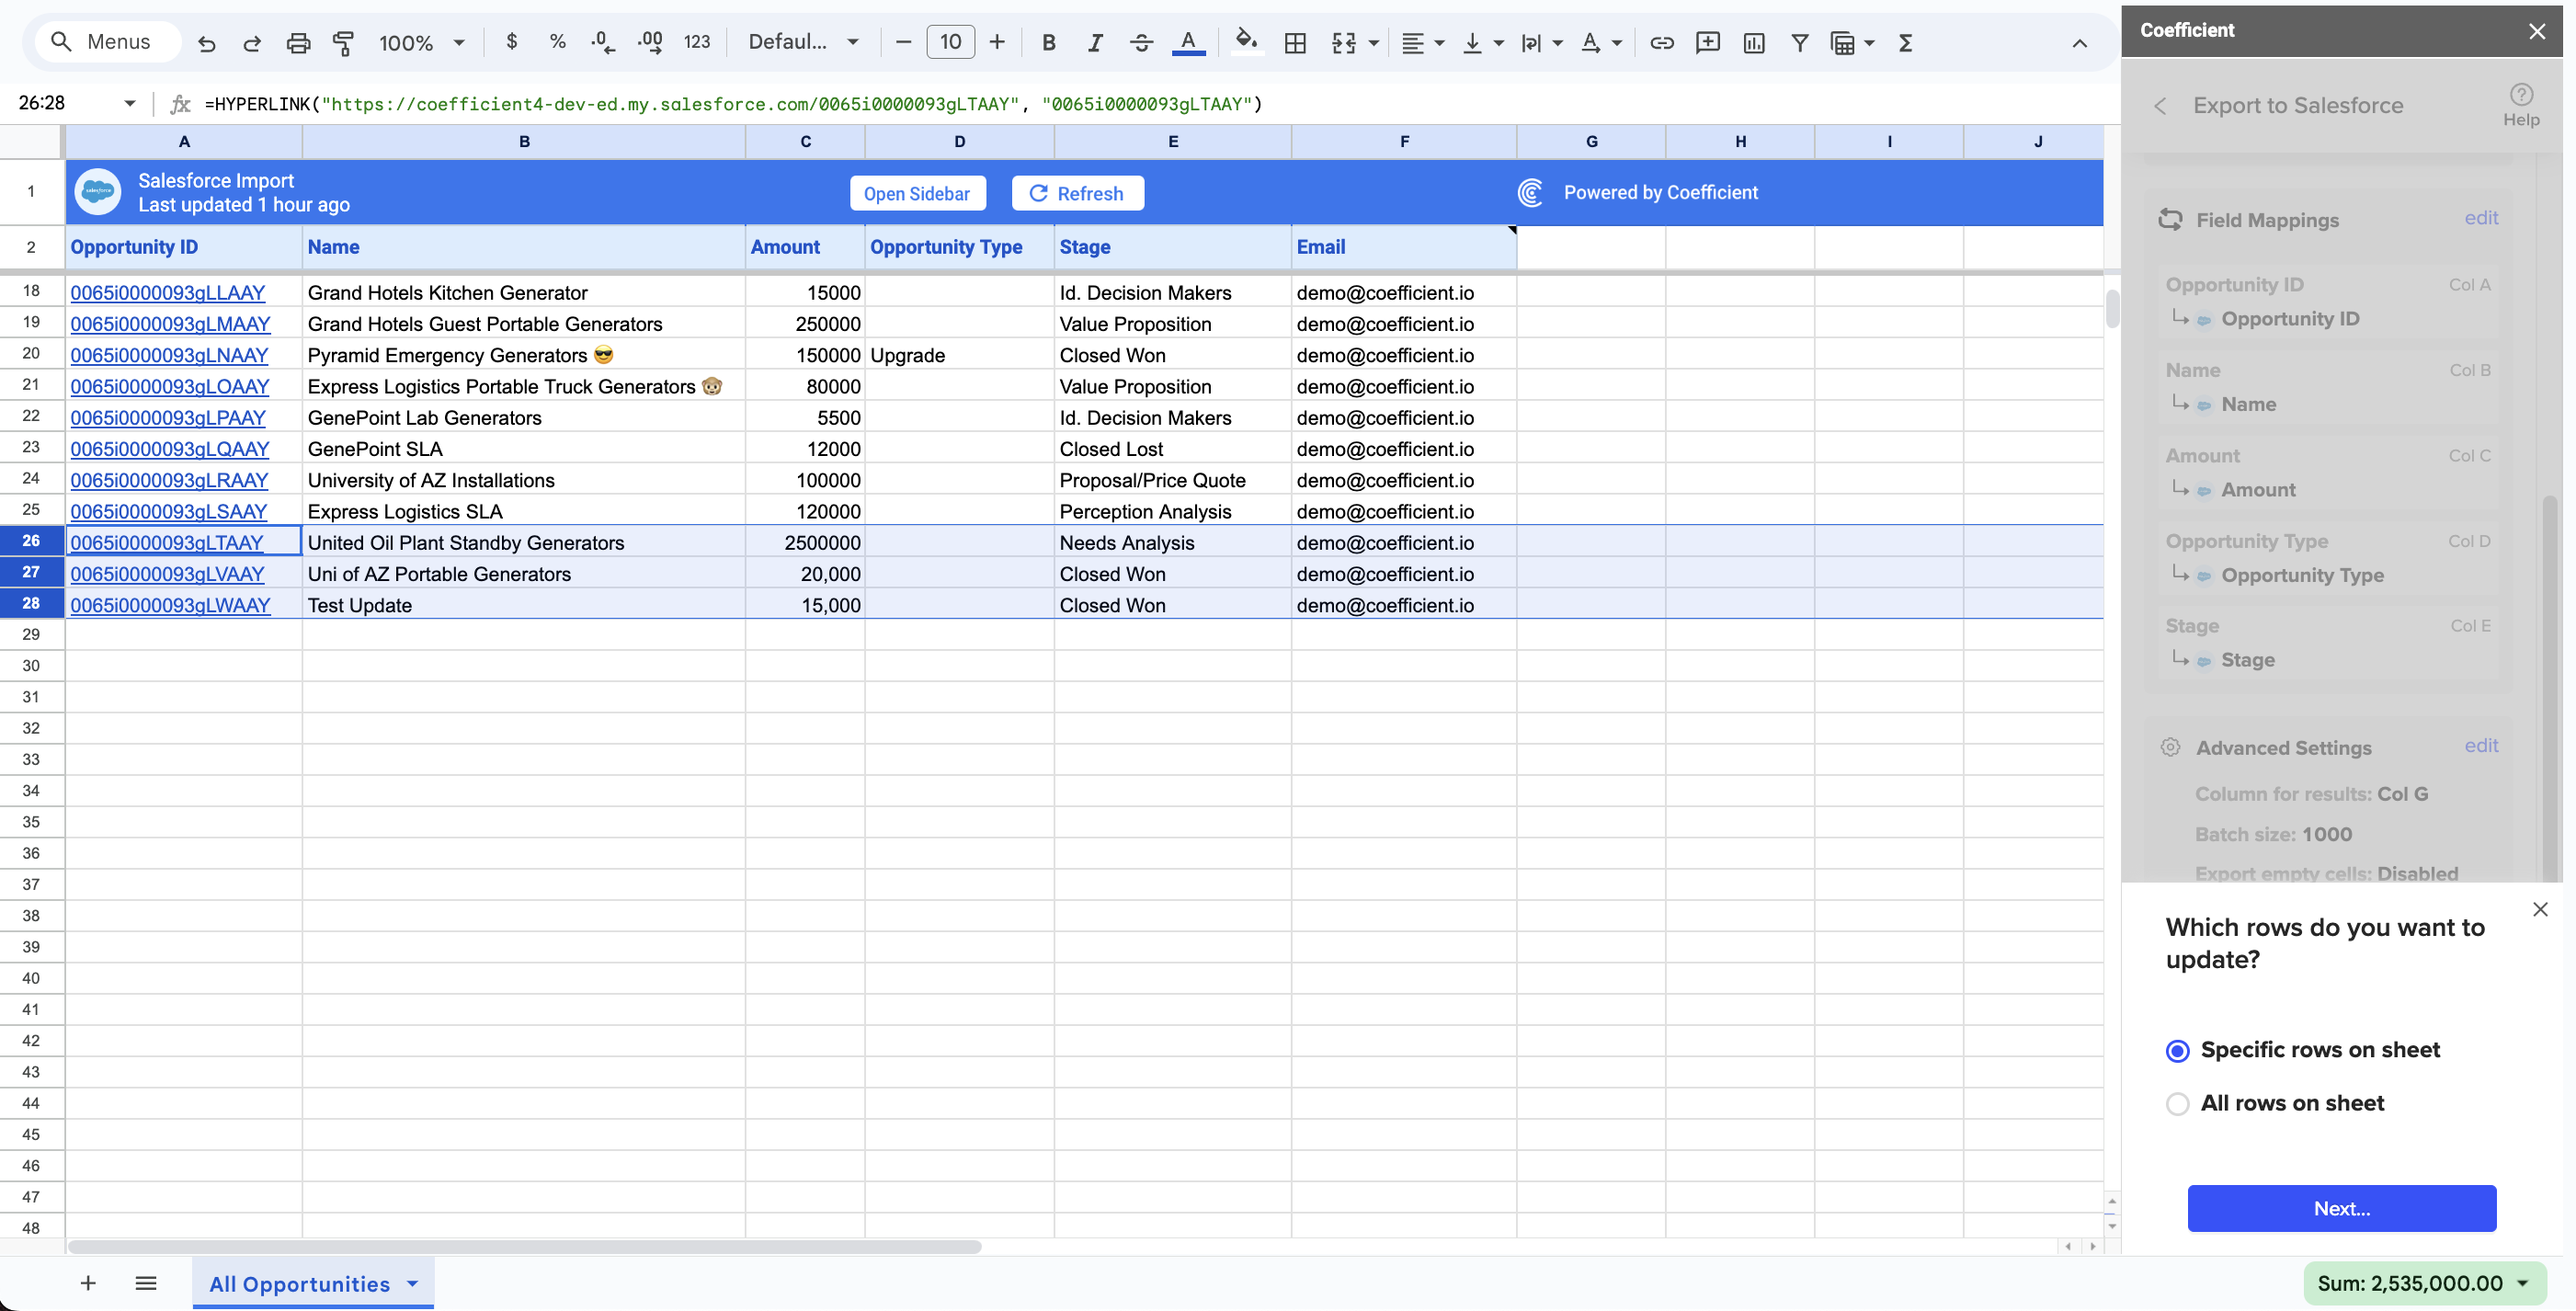Open the filter tool

click(x=1800, y=43)
